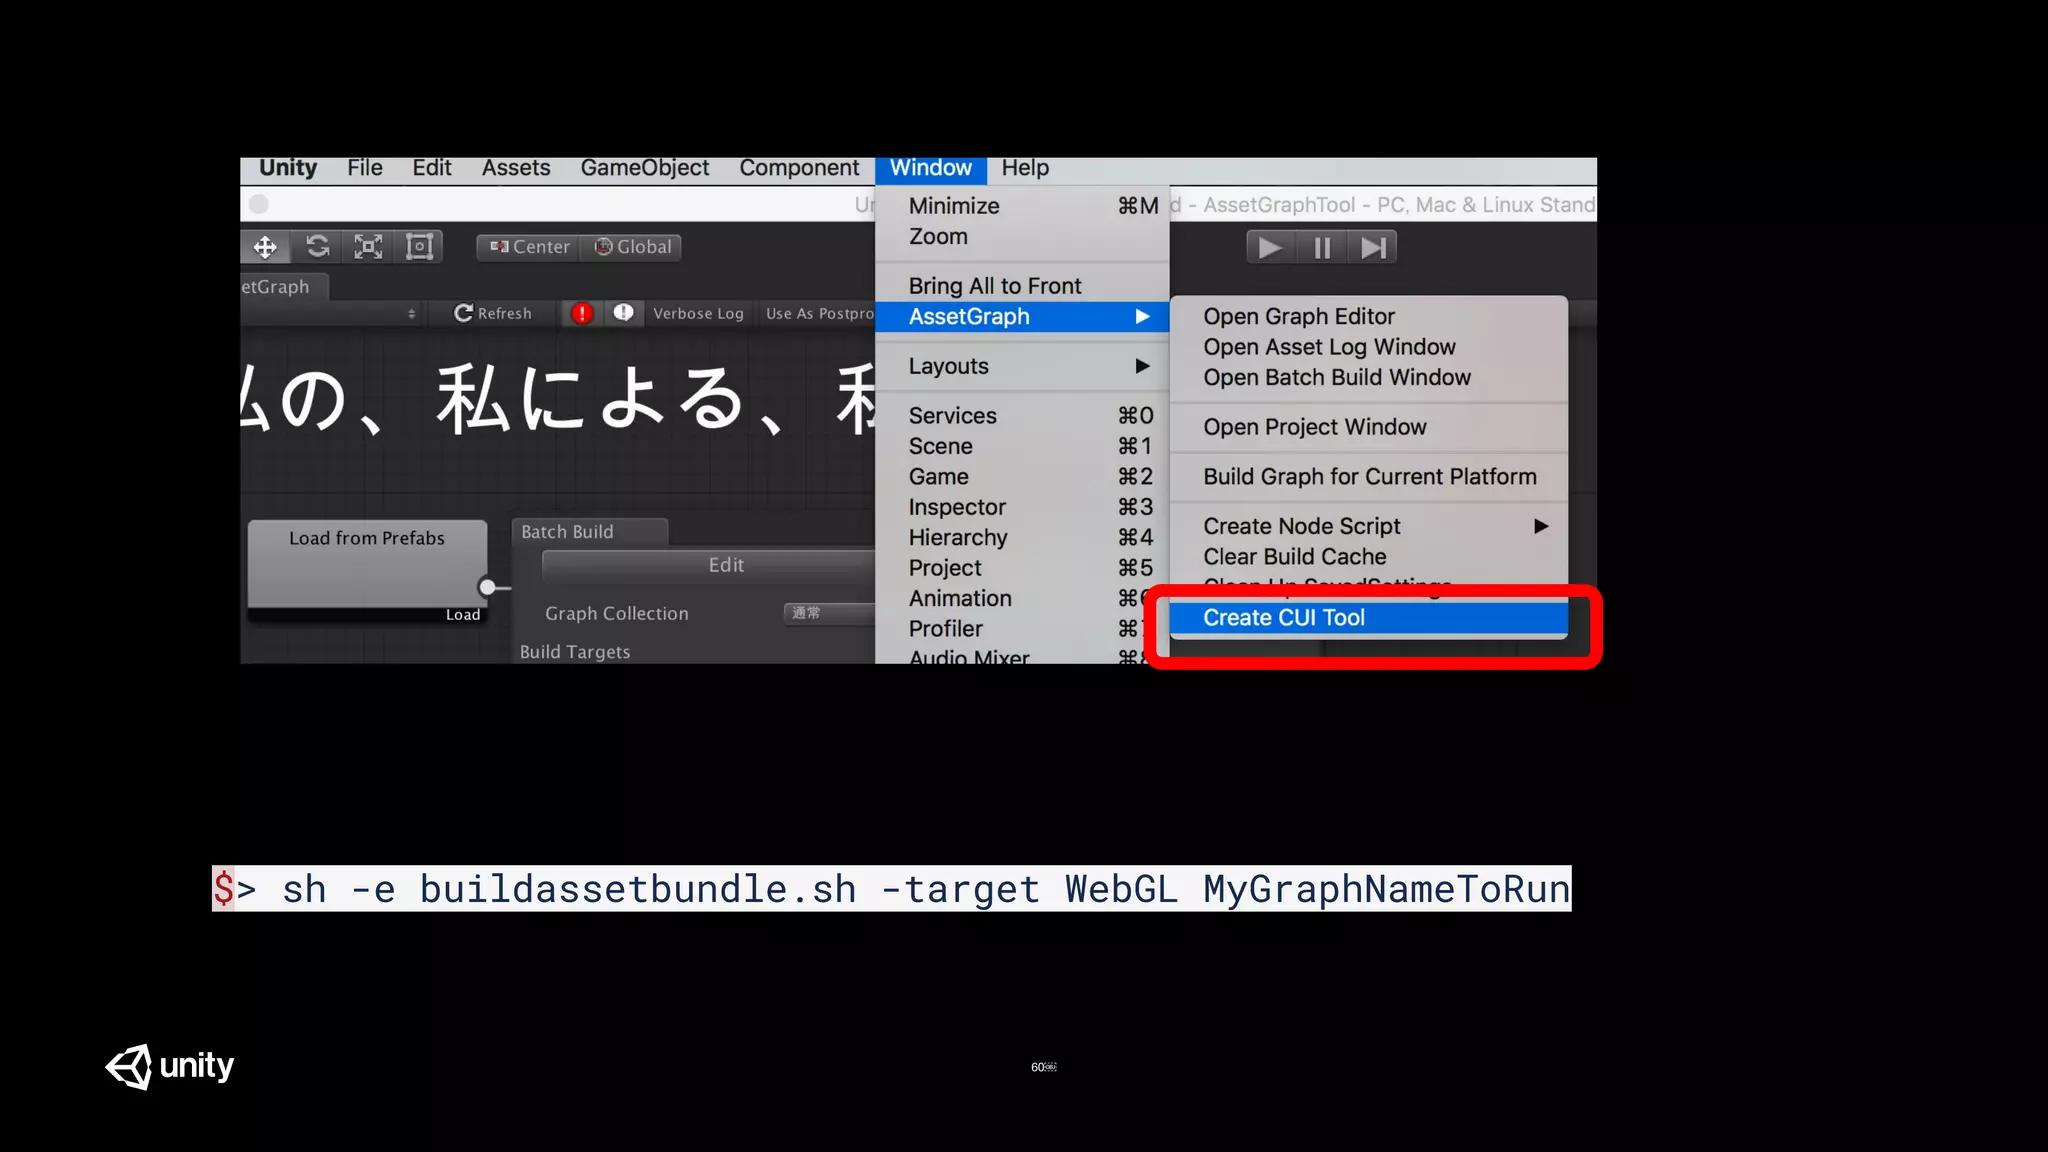This screenshot has width=2048, height=1152.
Task: Click the Edit button in Batch Build
Action: tap(709, 565)
